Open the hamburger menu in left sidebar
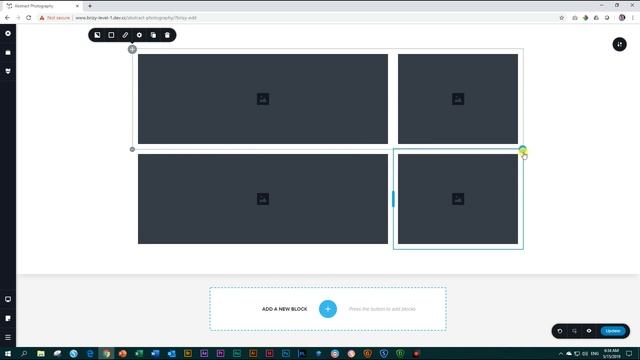 pyautogui.click(x=8, y=337)
